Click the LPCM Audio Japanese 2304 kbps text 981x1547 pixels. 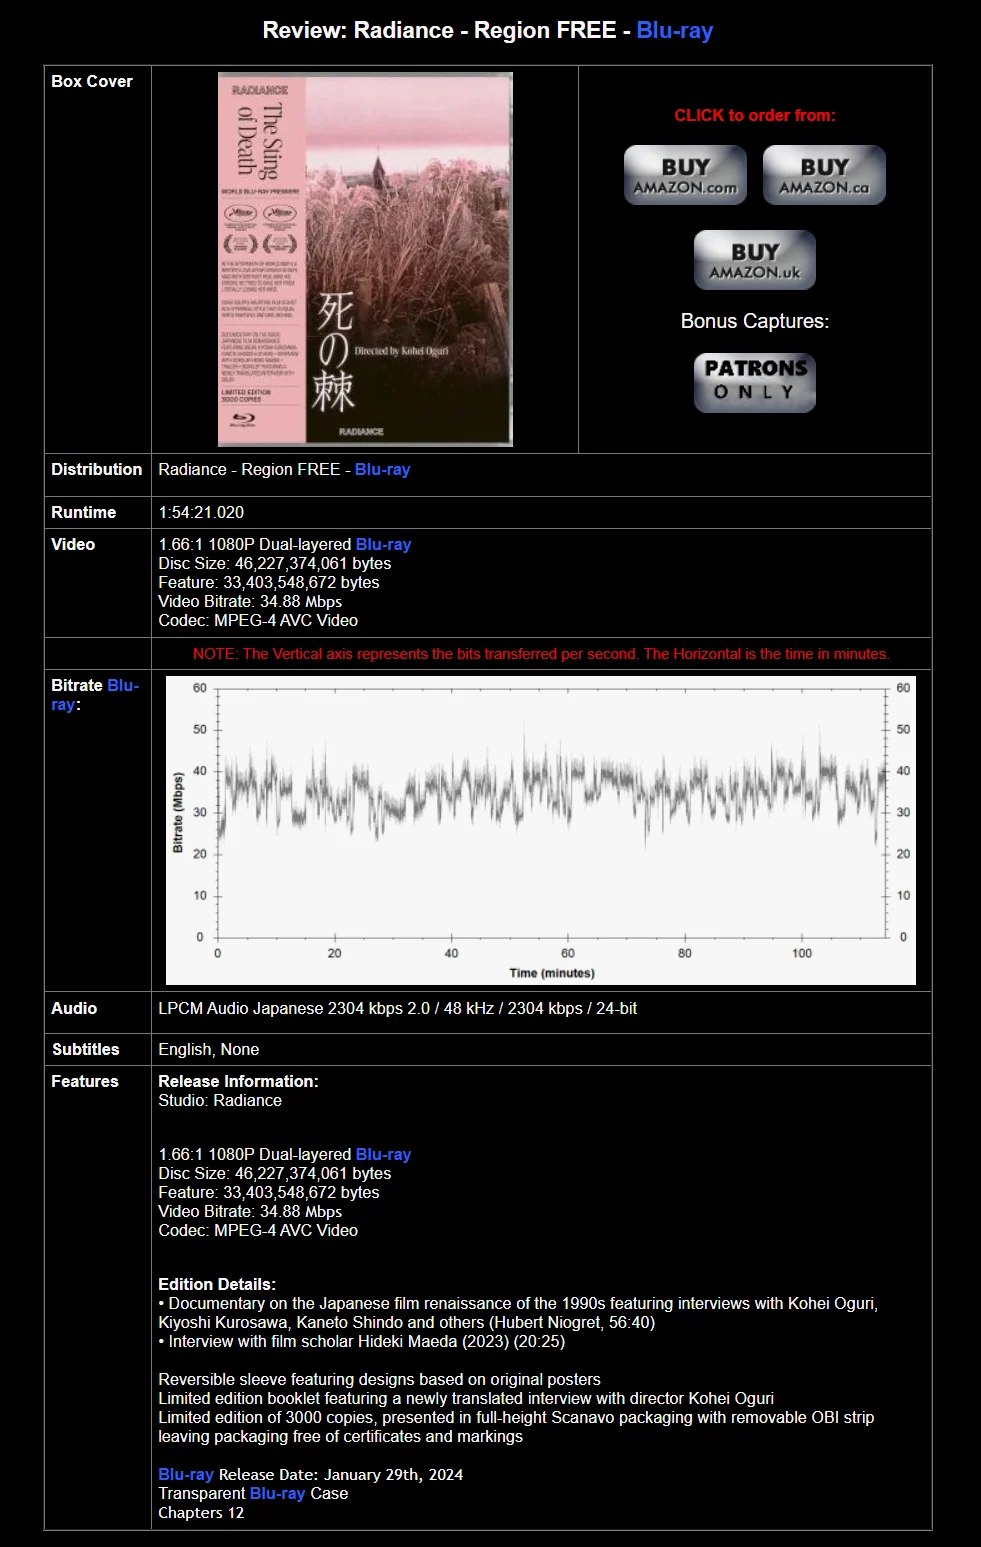397,1008
